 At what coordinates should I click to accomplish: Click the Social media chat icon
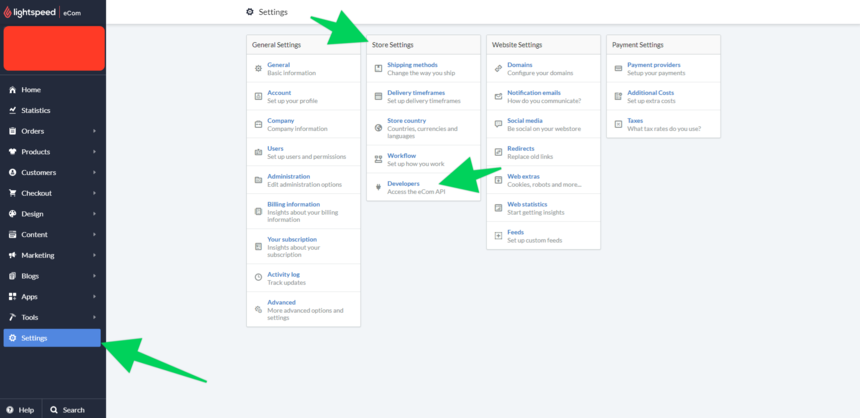click(x=498, y=124)
